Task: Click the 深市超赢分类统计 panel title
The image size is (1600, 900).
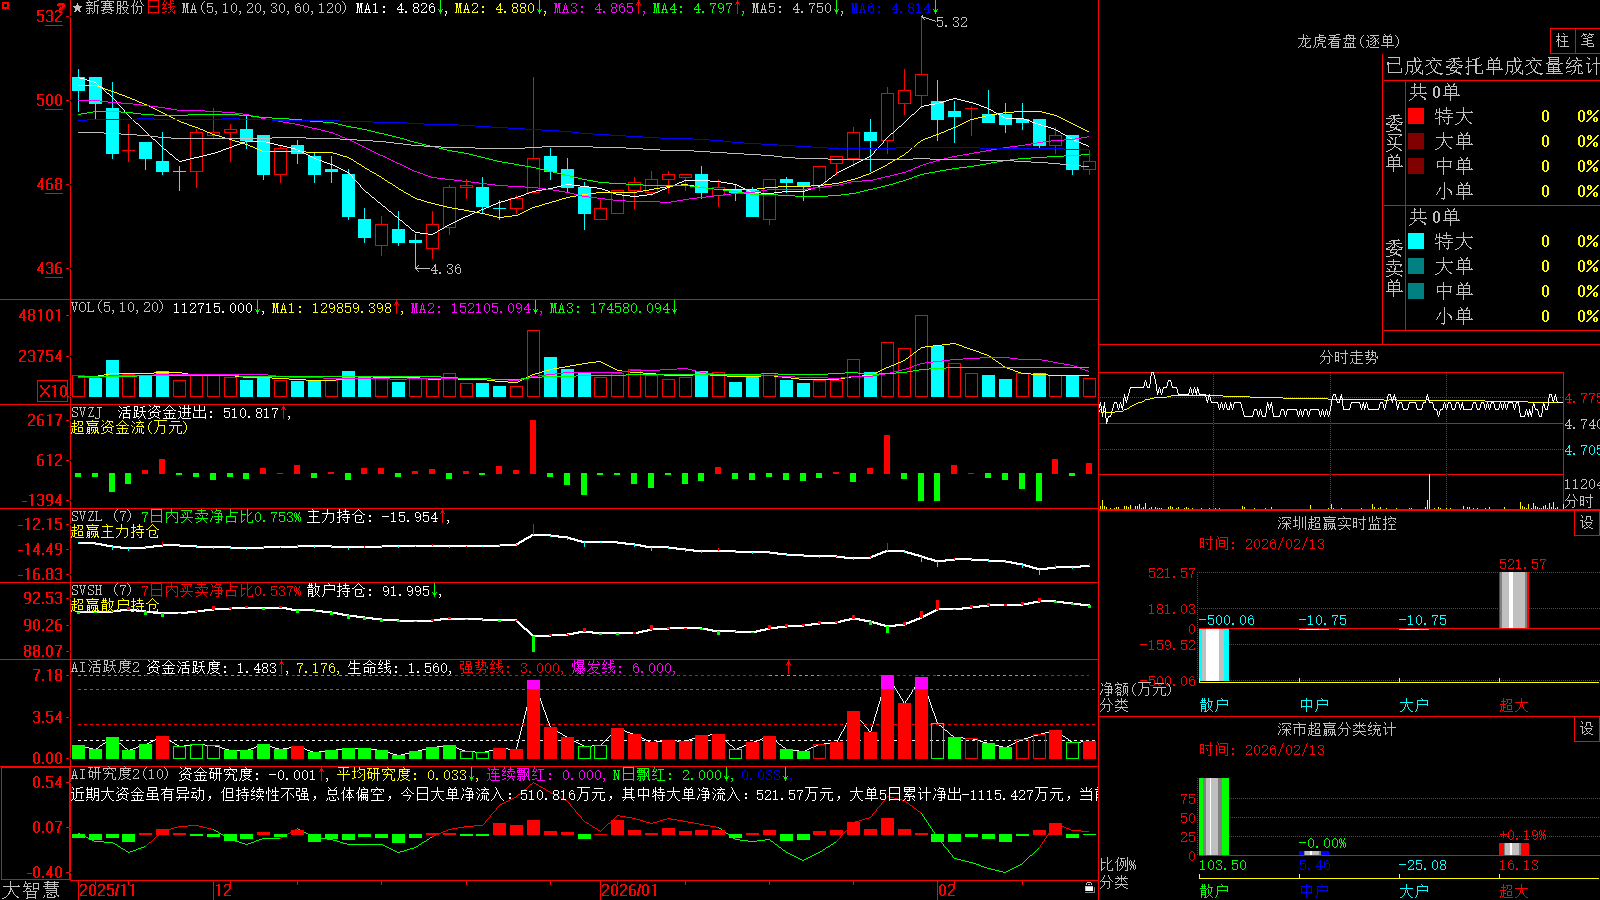Action: click(x=1337, y=729)
